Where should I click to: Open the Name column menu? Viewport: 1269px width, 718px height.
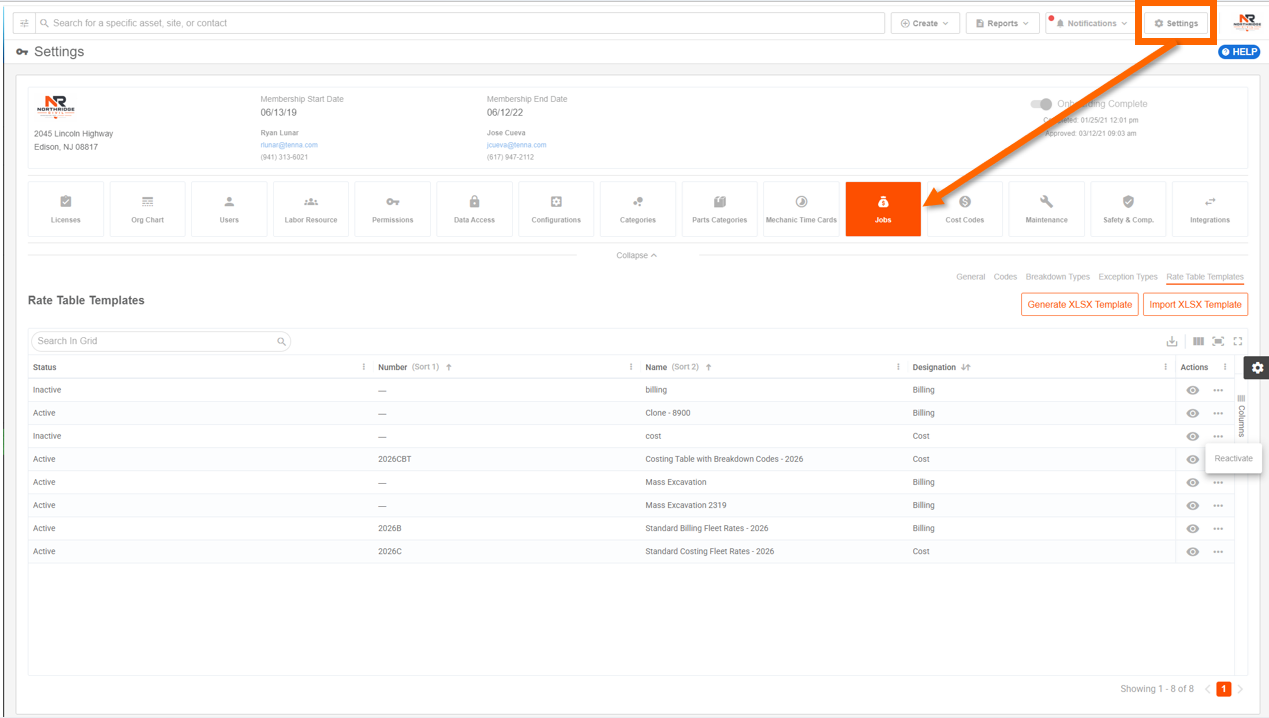tap(898, 367)
